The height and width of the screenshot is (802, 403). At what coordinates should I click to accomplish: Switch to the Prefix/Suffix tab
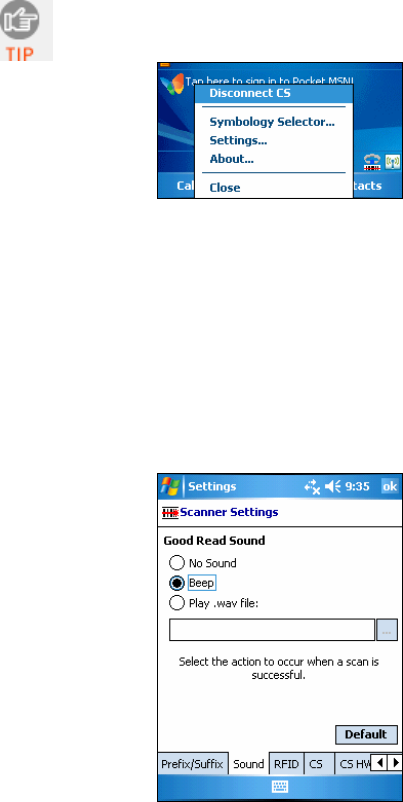tap(192, 764)
